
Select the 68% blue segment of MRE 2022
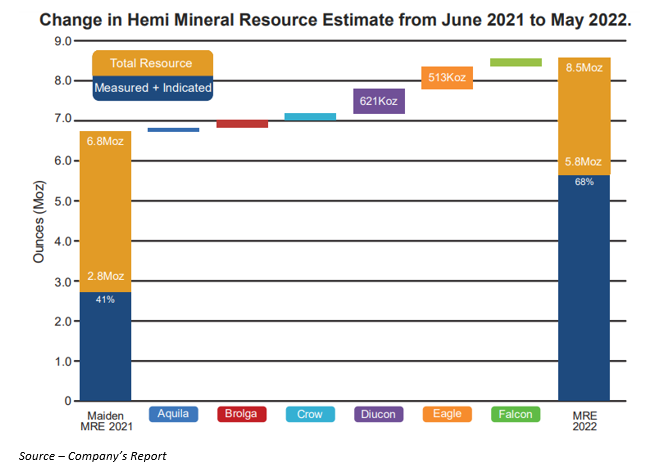point(584,290)
